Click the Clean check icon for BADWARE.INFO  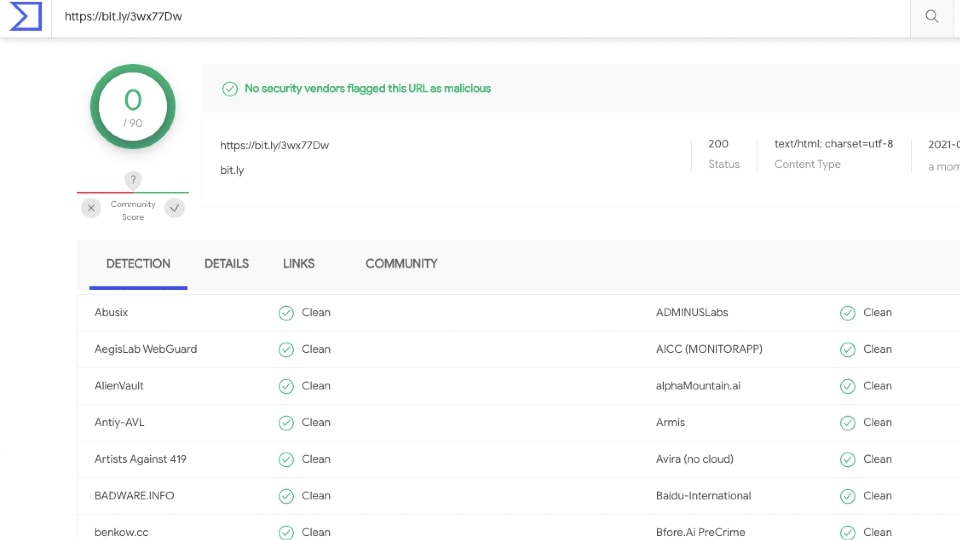click(286, 497)
